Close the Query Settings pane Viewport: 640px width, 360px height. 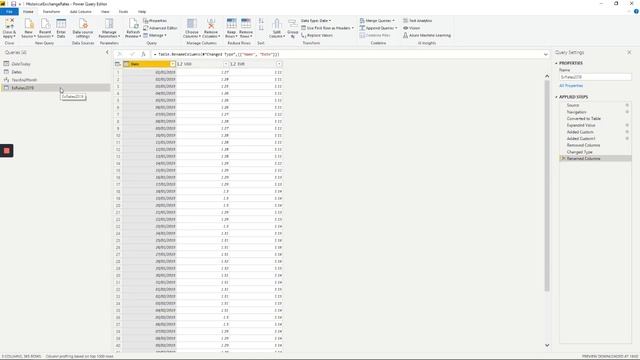point(629,52)
